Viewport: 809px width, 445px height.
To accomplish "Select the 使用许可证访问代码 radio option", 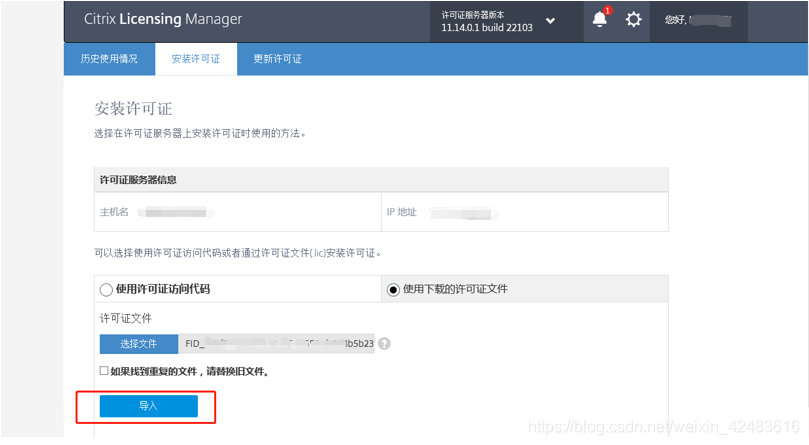I will pos(106,290).
